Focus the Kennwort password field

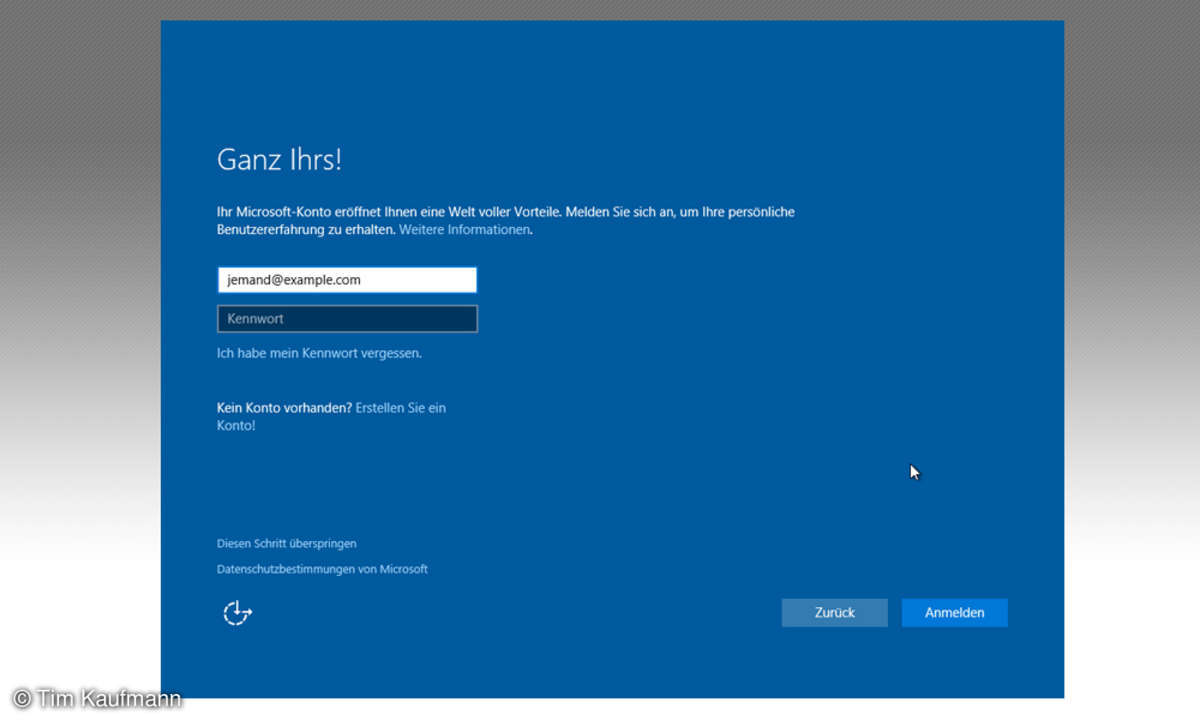pyautogui.click(x=347, y=319)
